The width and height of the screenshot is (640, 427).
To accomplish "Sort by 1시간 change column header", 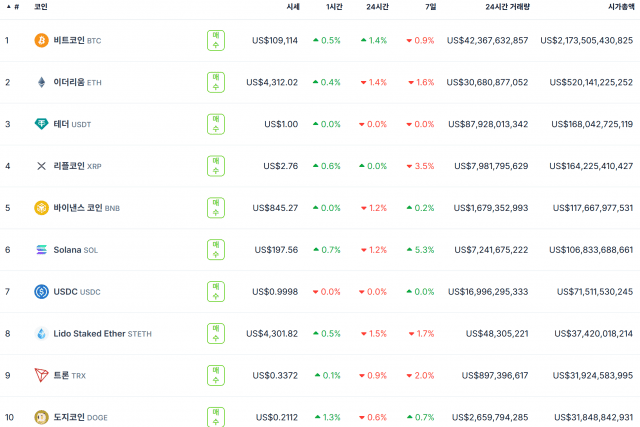I will click(x=334, y=6).
